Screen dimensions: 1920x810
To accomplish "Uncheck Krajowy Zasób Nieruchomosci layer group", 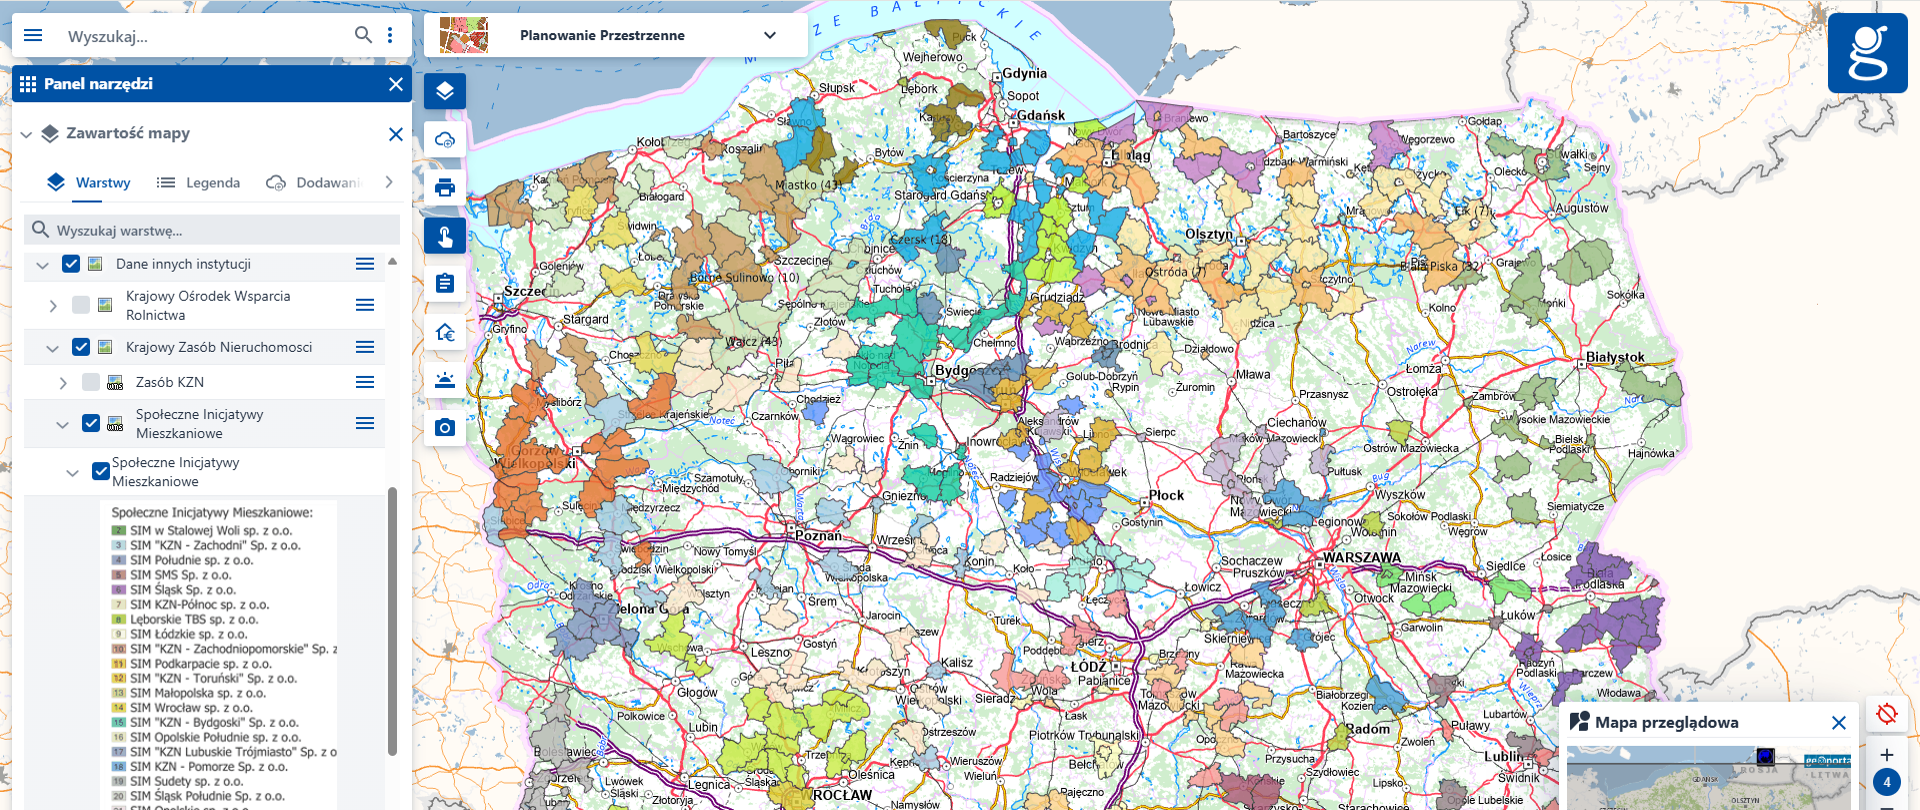I will (x=81, y=347).
